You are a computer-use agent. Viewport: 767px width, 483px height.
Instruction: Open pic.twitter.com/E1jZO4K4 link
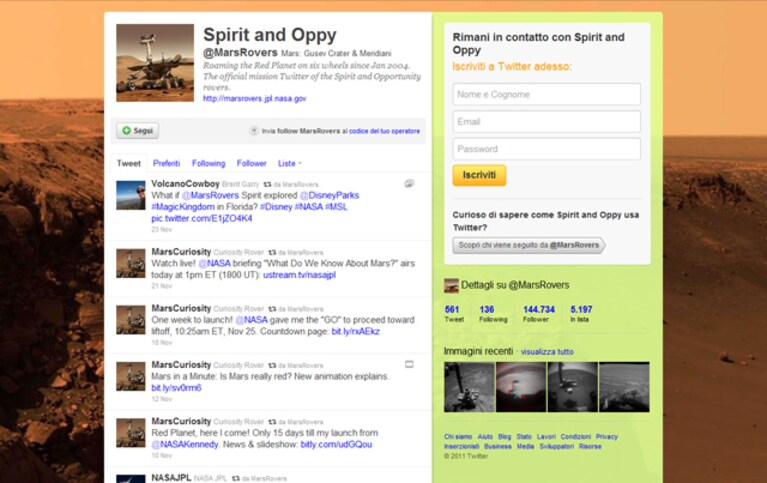(202, 219)
